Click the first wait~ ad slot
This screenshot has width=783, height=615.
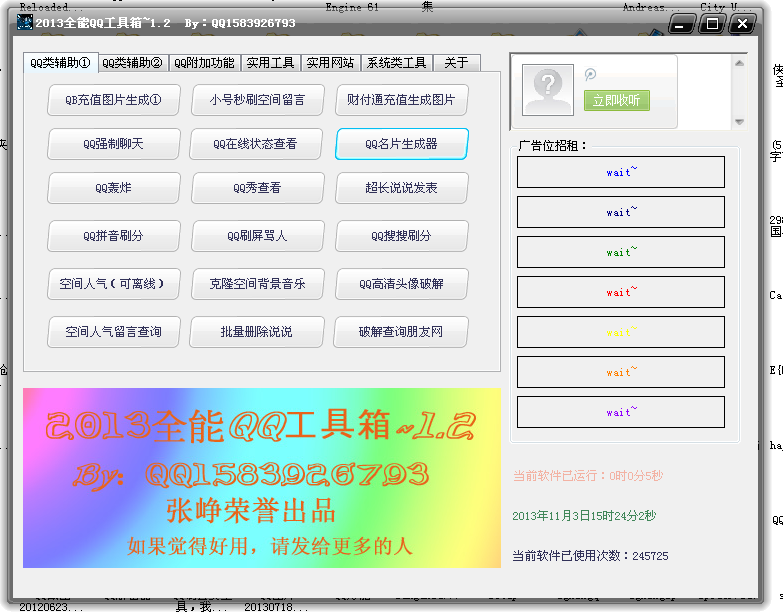[x=620, y=172]
